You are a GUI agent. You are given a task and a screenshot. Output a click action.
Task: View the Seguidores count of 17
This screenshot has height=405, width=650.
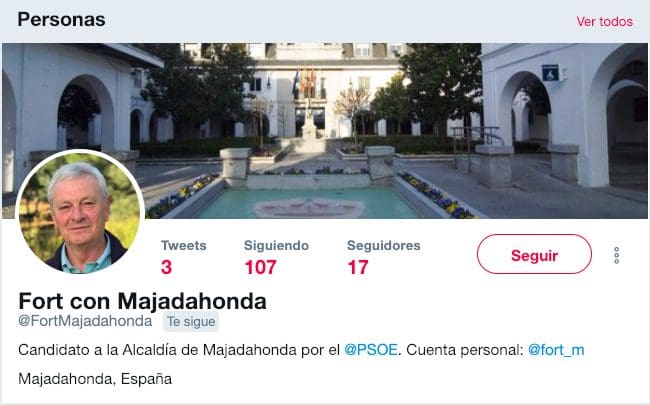pos(358,267)
